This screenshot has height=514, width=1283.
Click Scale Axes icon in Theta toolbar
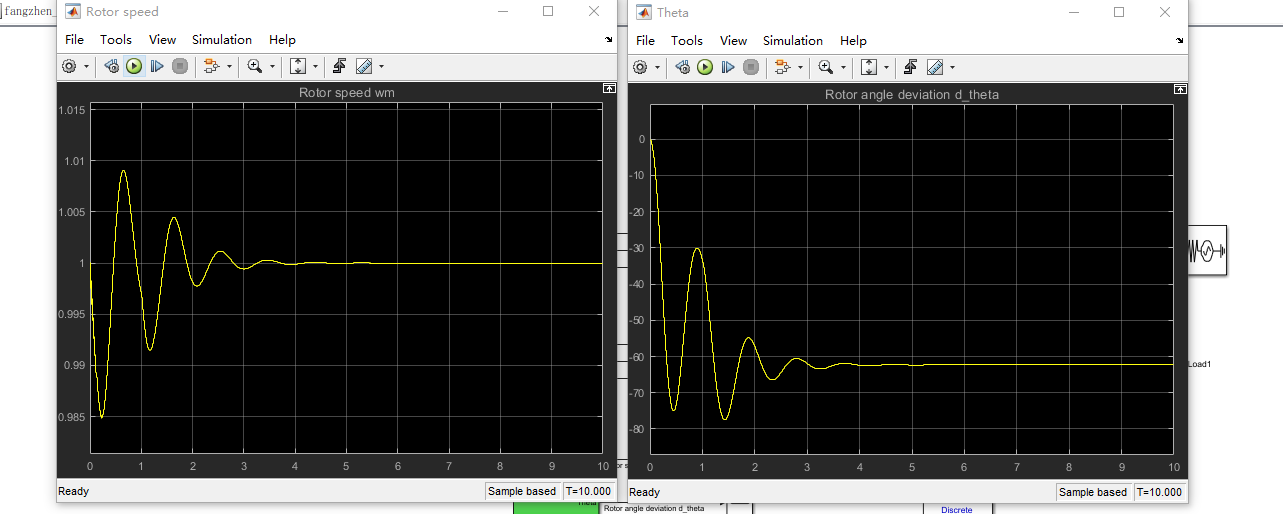869,67
